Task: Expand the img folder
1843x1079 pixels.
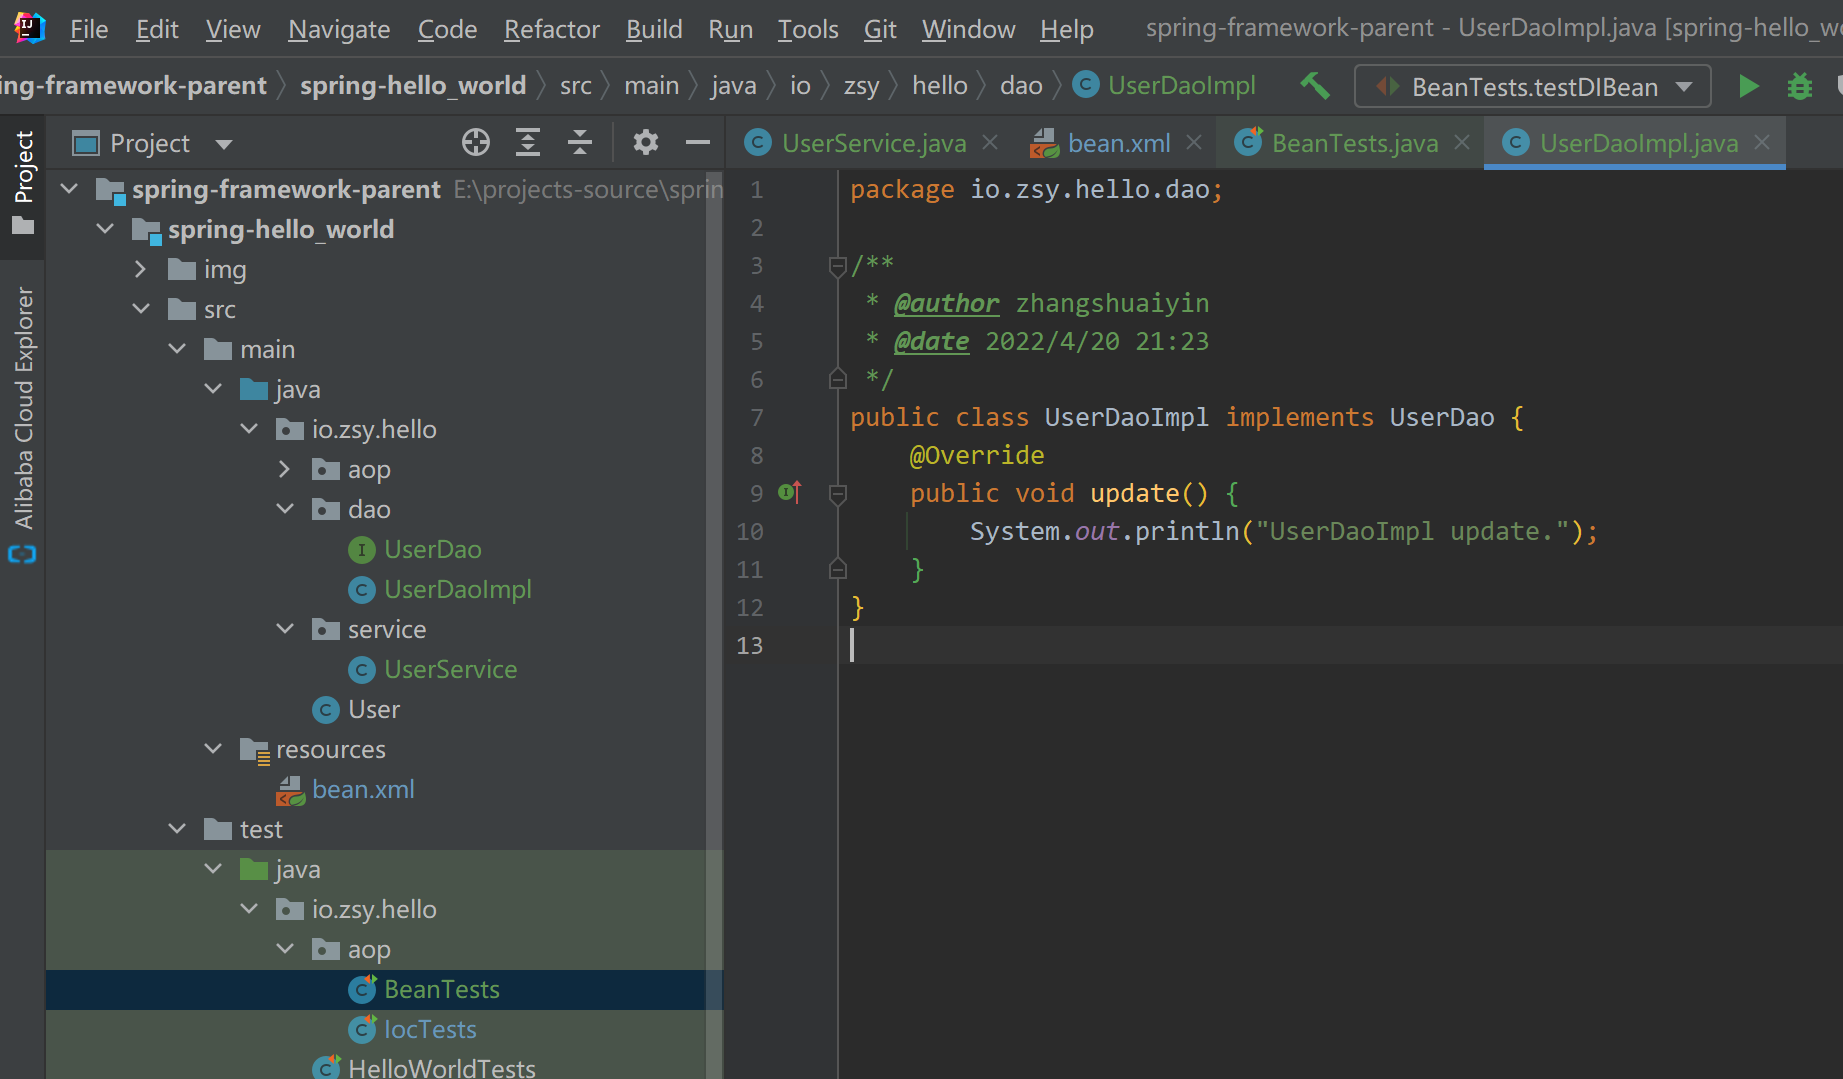Action: click(141, 269)
